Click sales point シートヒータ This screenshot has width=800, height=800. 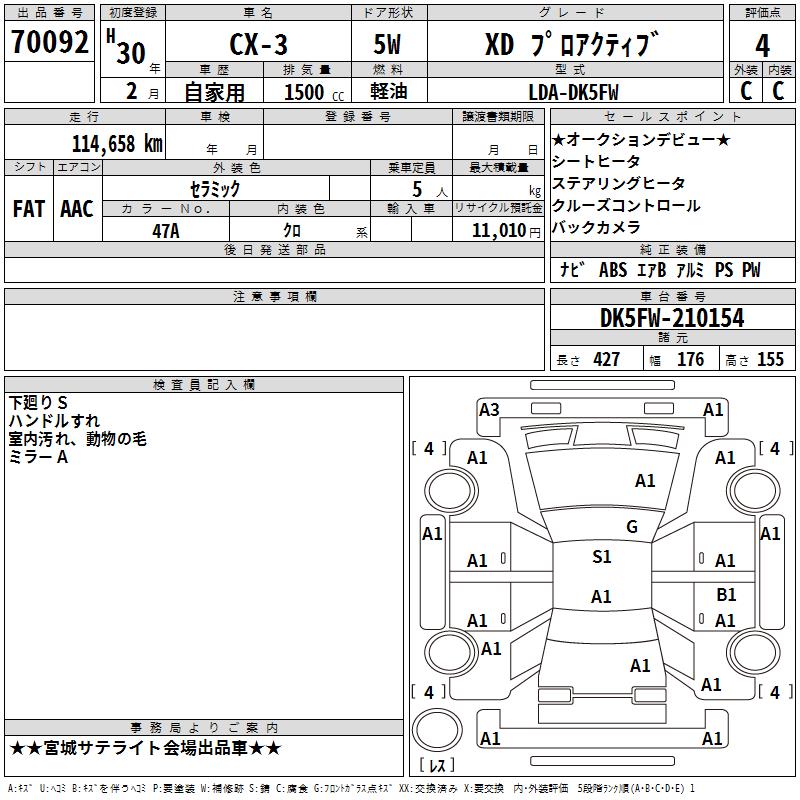[596, 161]
